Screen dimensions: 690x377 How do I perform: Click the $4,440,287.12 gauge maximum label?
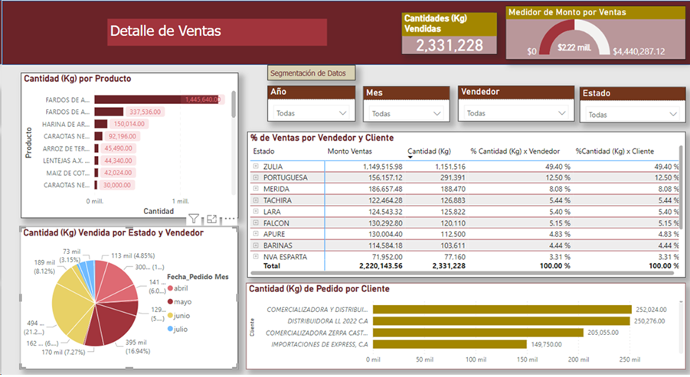(x=639, y=51)
